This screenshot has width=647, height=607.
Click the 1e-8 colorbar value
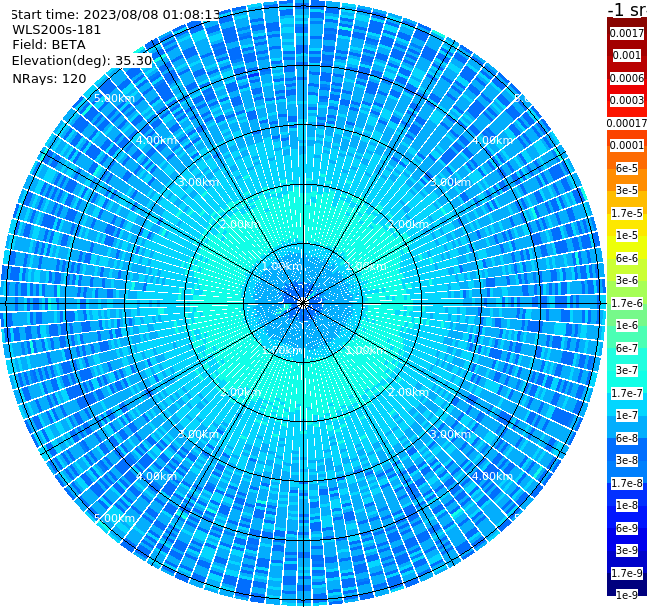coord(627,505)
